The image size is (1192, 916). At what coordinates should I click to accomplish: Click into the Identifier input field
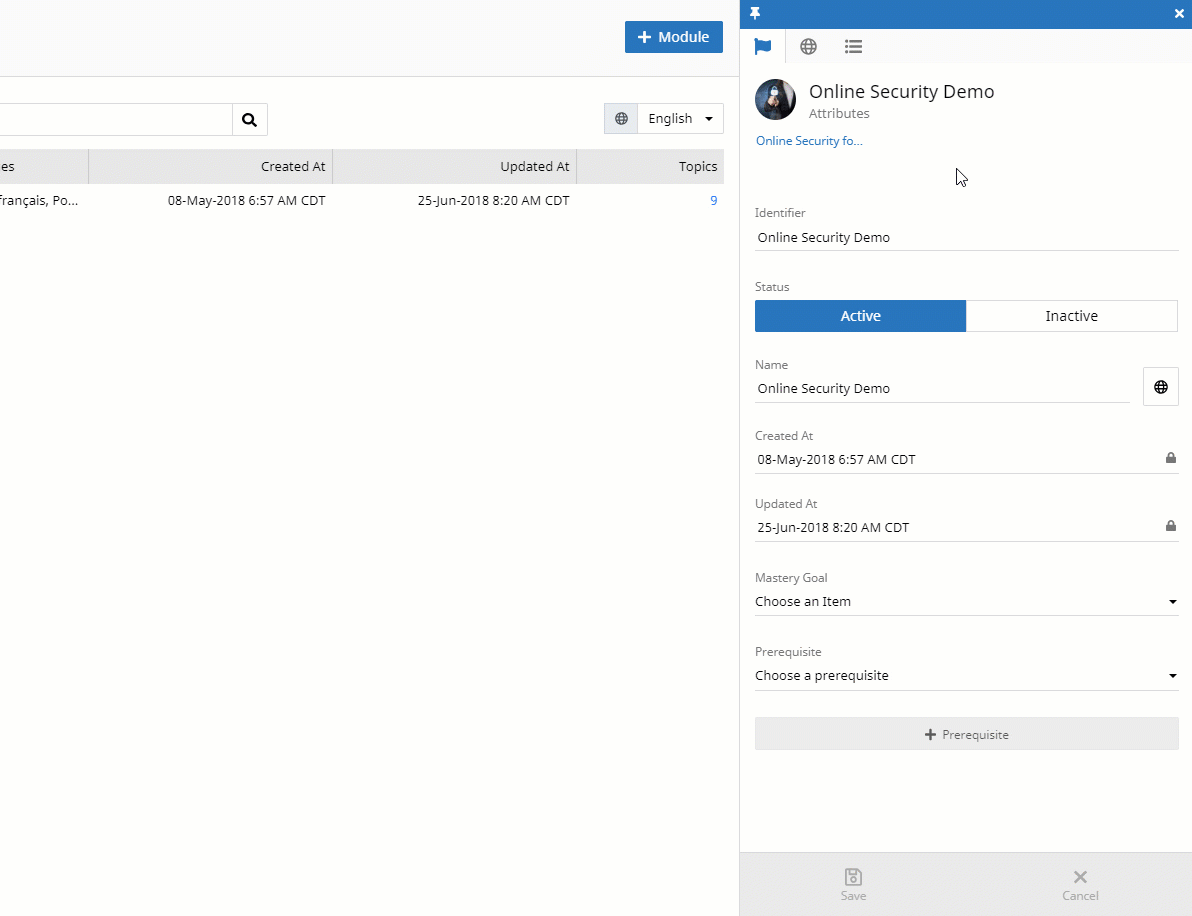tap(966, 237)
